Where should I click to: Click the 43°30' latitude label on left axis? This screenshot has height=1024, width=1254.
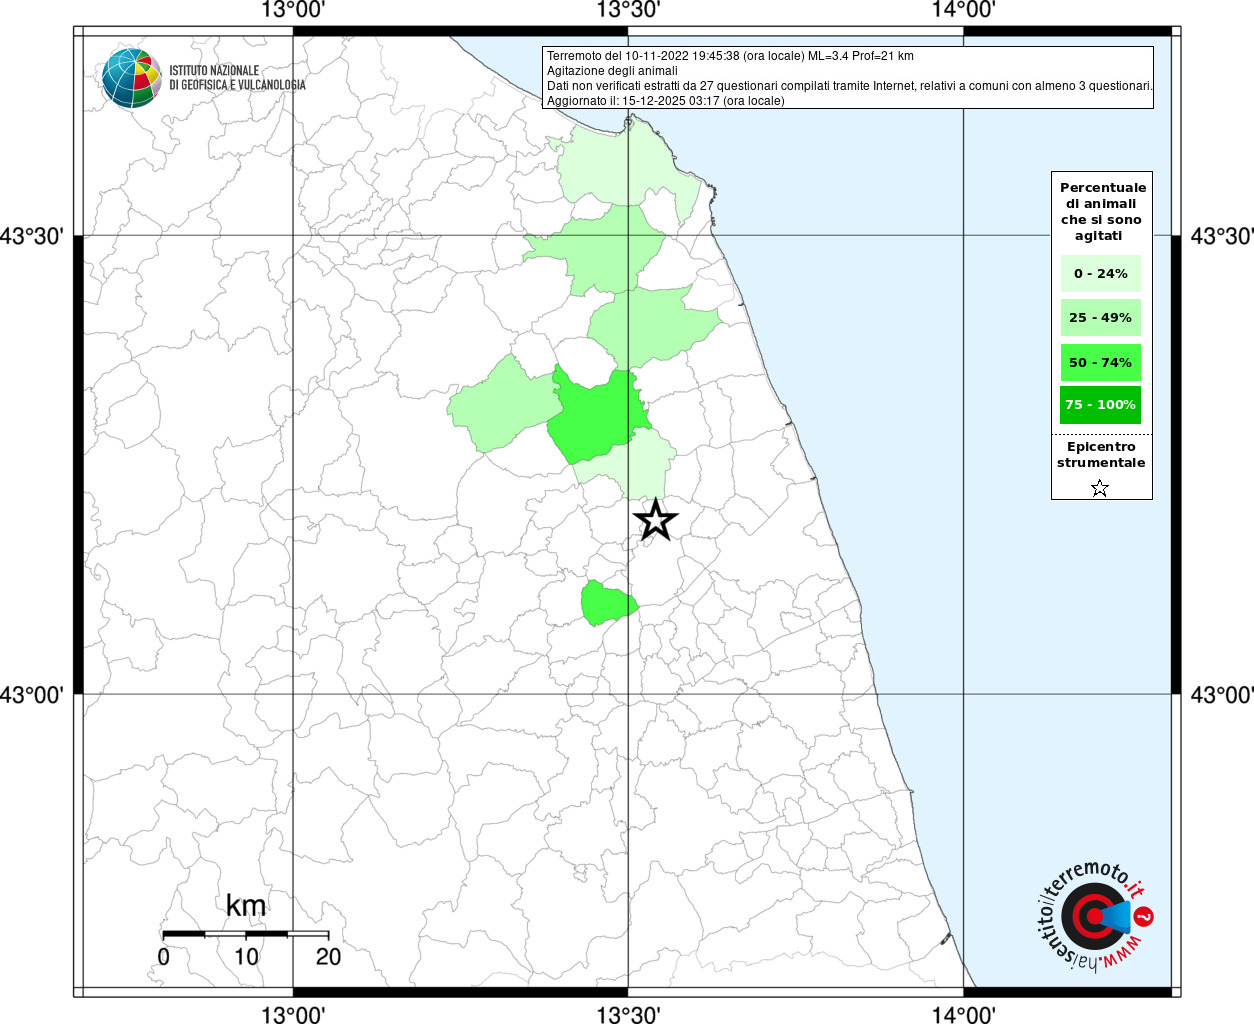click(x=32, y=237)
